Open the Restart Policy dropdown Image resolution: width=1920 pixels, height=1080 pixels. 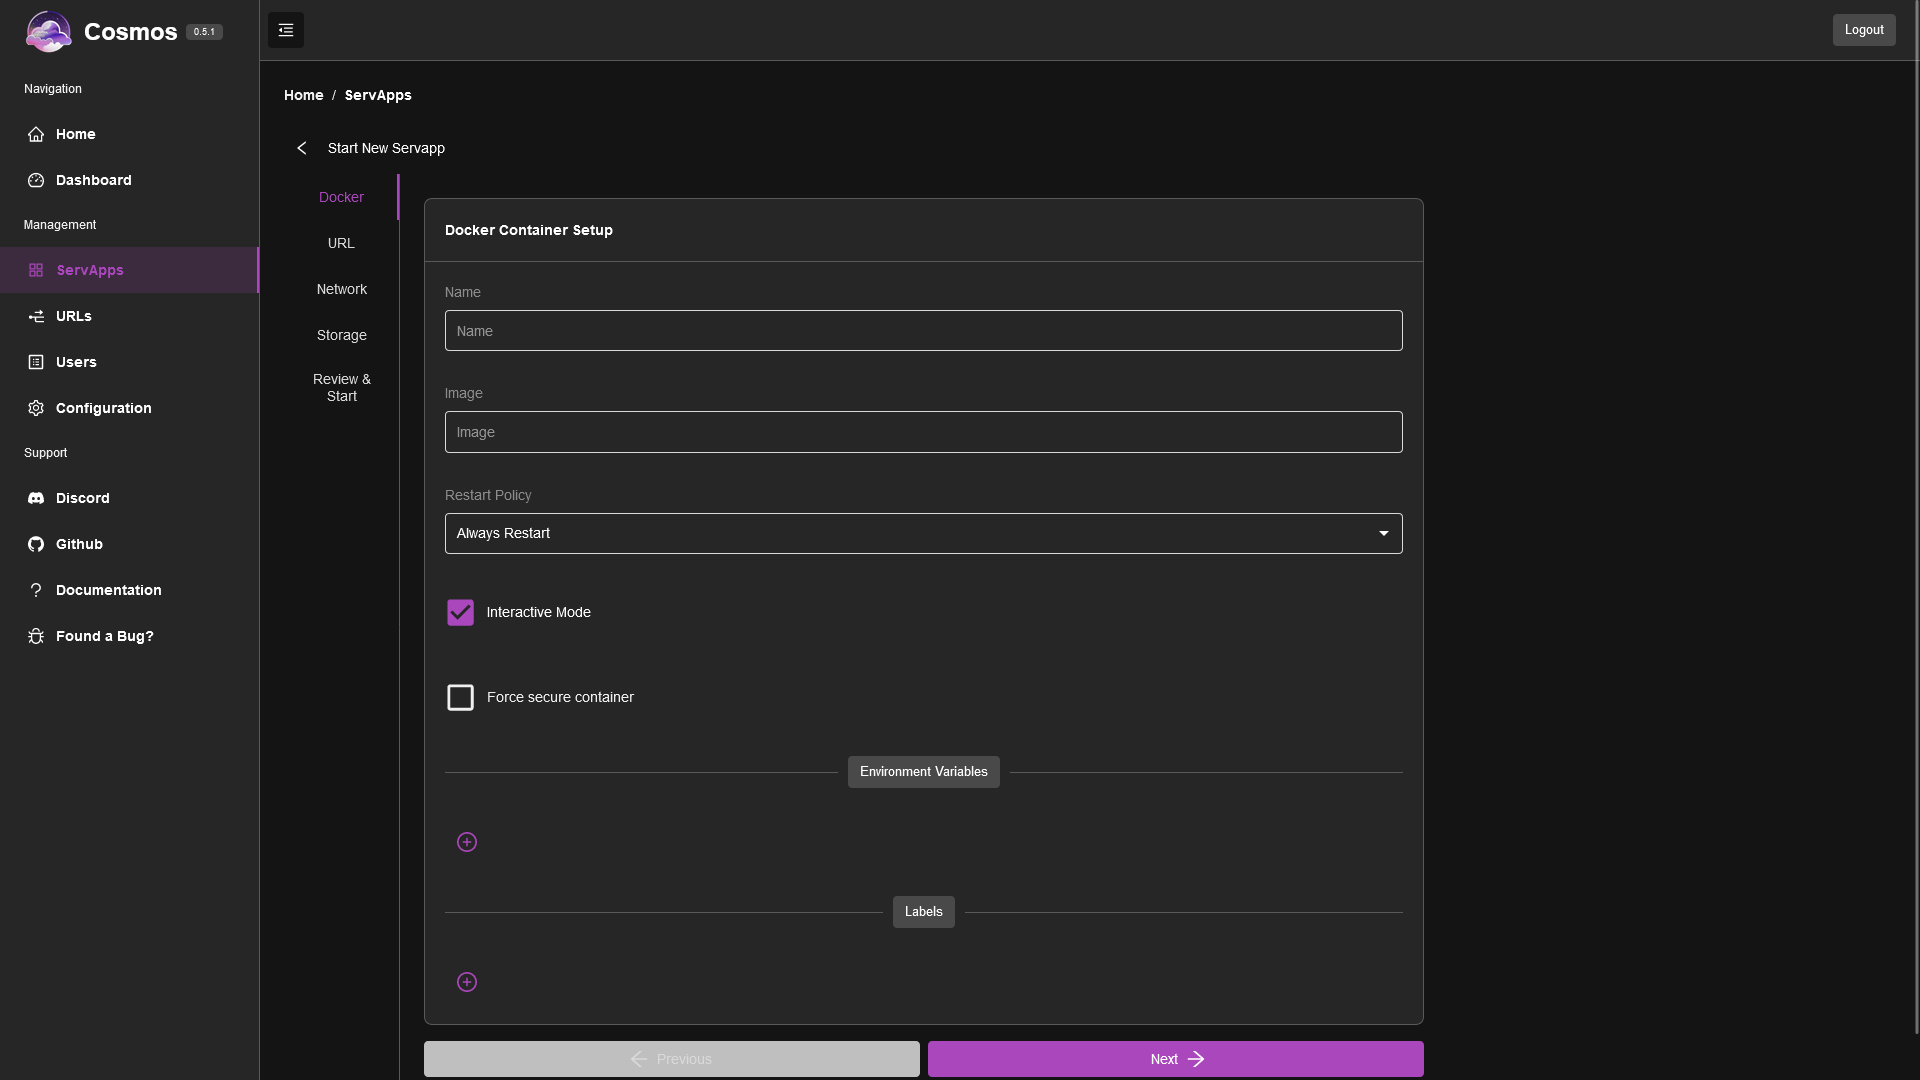[923, 533]
